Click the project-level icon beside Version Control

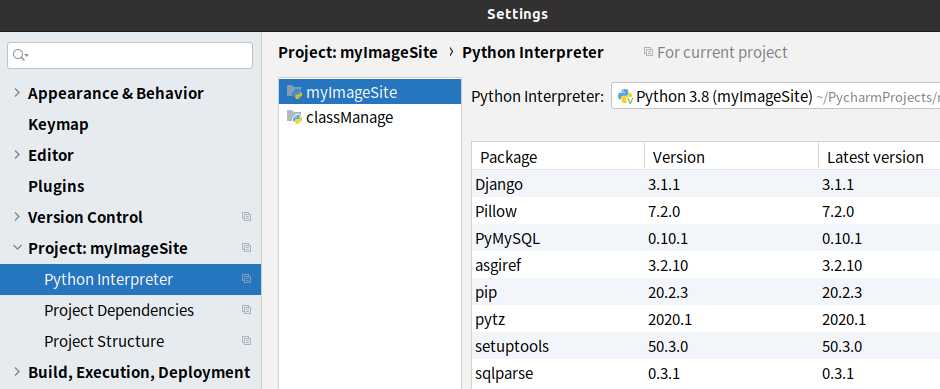pyautogui.click(x=246, y=216)
